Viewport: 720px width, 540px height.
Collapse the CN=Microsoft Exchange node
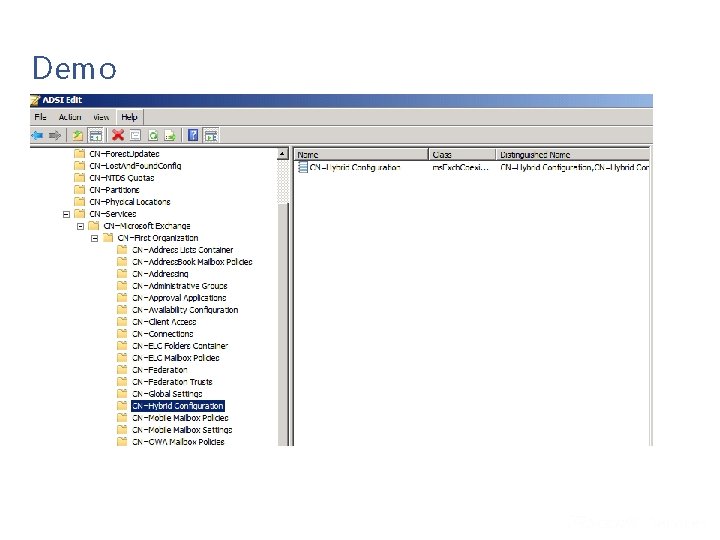(x=80, y=226)
